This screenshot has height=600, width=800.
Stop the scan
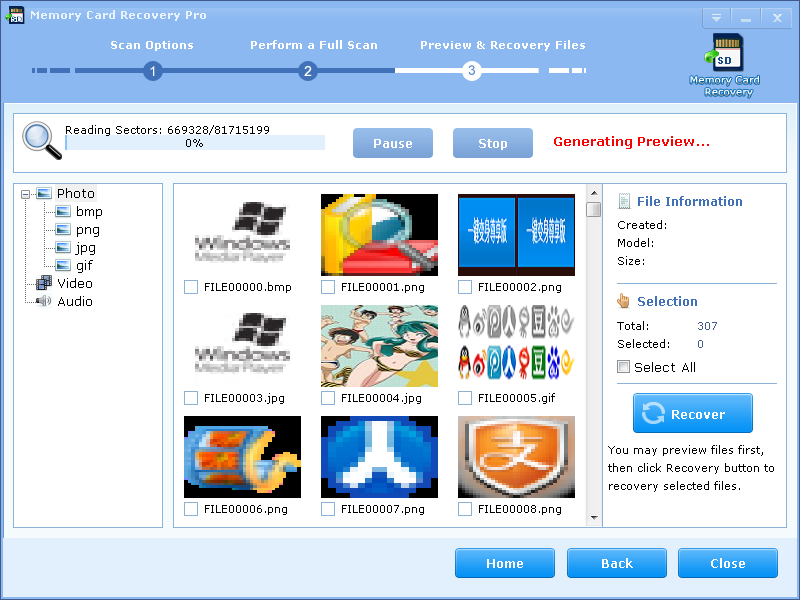pyautogui.click(x=493, y=143)
